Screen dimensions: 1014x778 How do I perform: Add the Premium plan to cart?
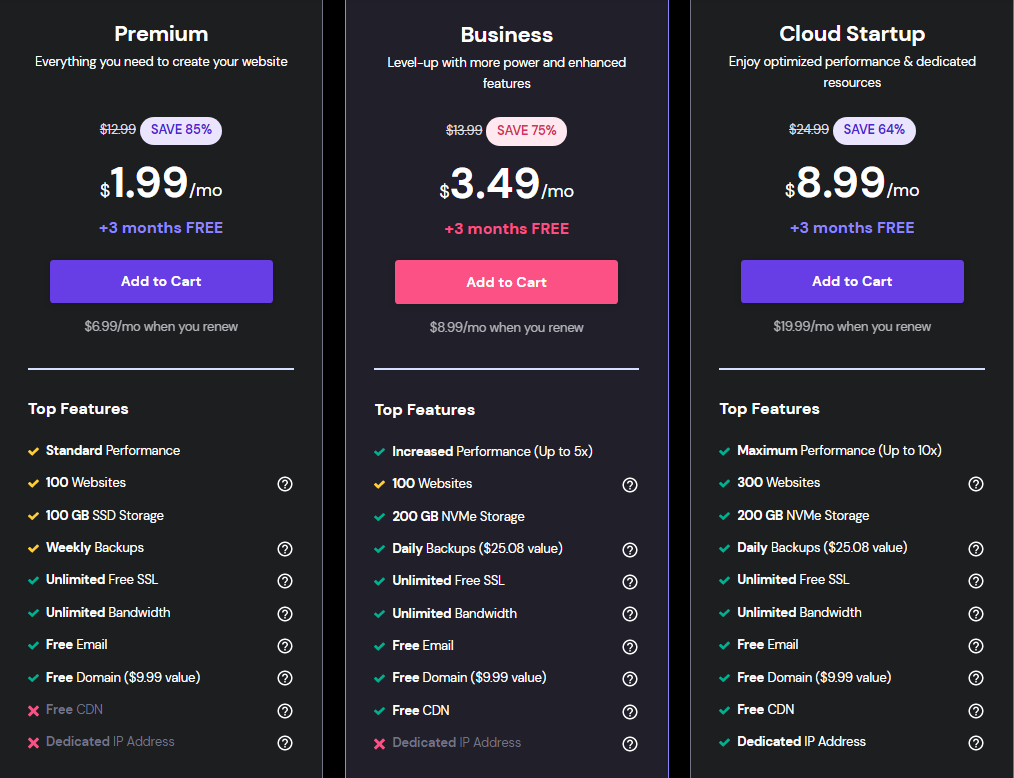[x=161, y=282]
